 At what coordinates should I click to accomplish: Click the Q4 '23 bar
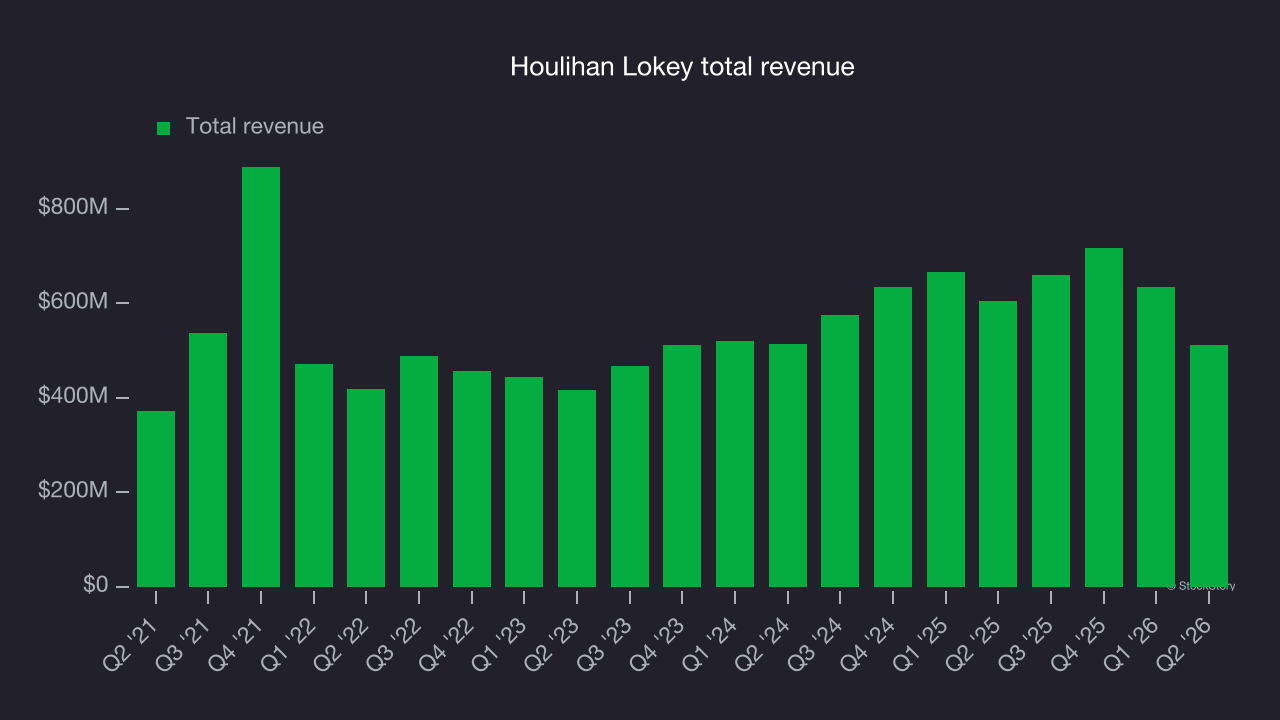(682, 466)
